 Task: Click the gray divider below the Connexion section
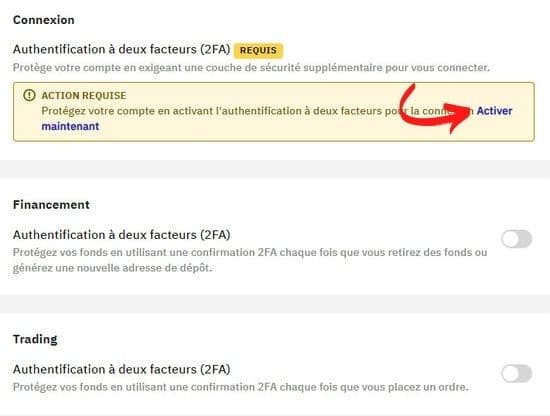275,169
